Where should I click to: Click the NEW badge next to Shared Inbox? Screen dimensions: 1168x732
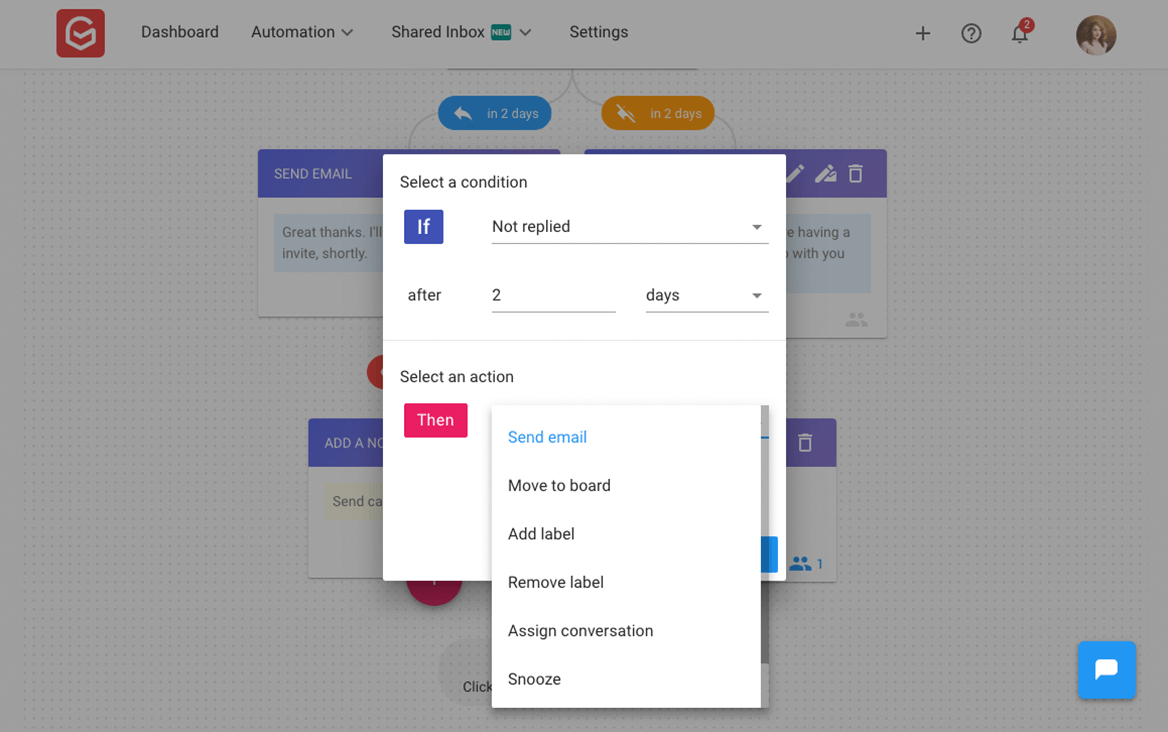point(501,32)
